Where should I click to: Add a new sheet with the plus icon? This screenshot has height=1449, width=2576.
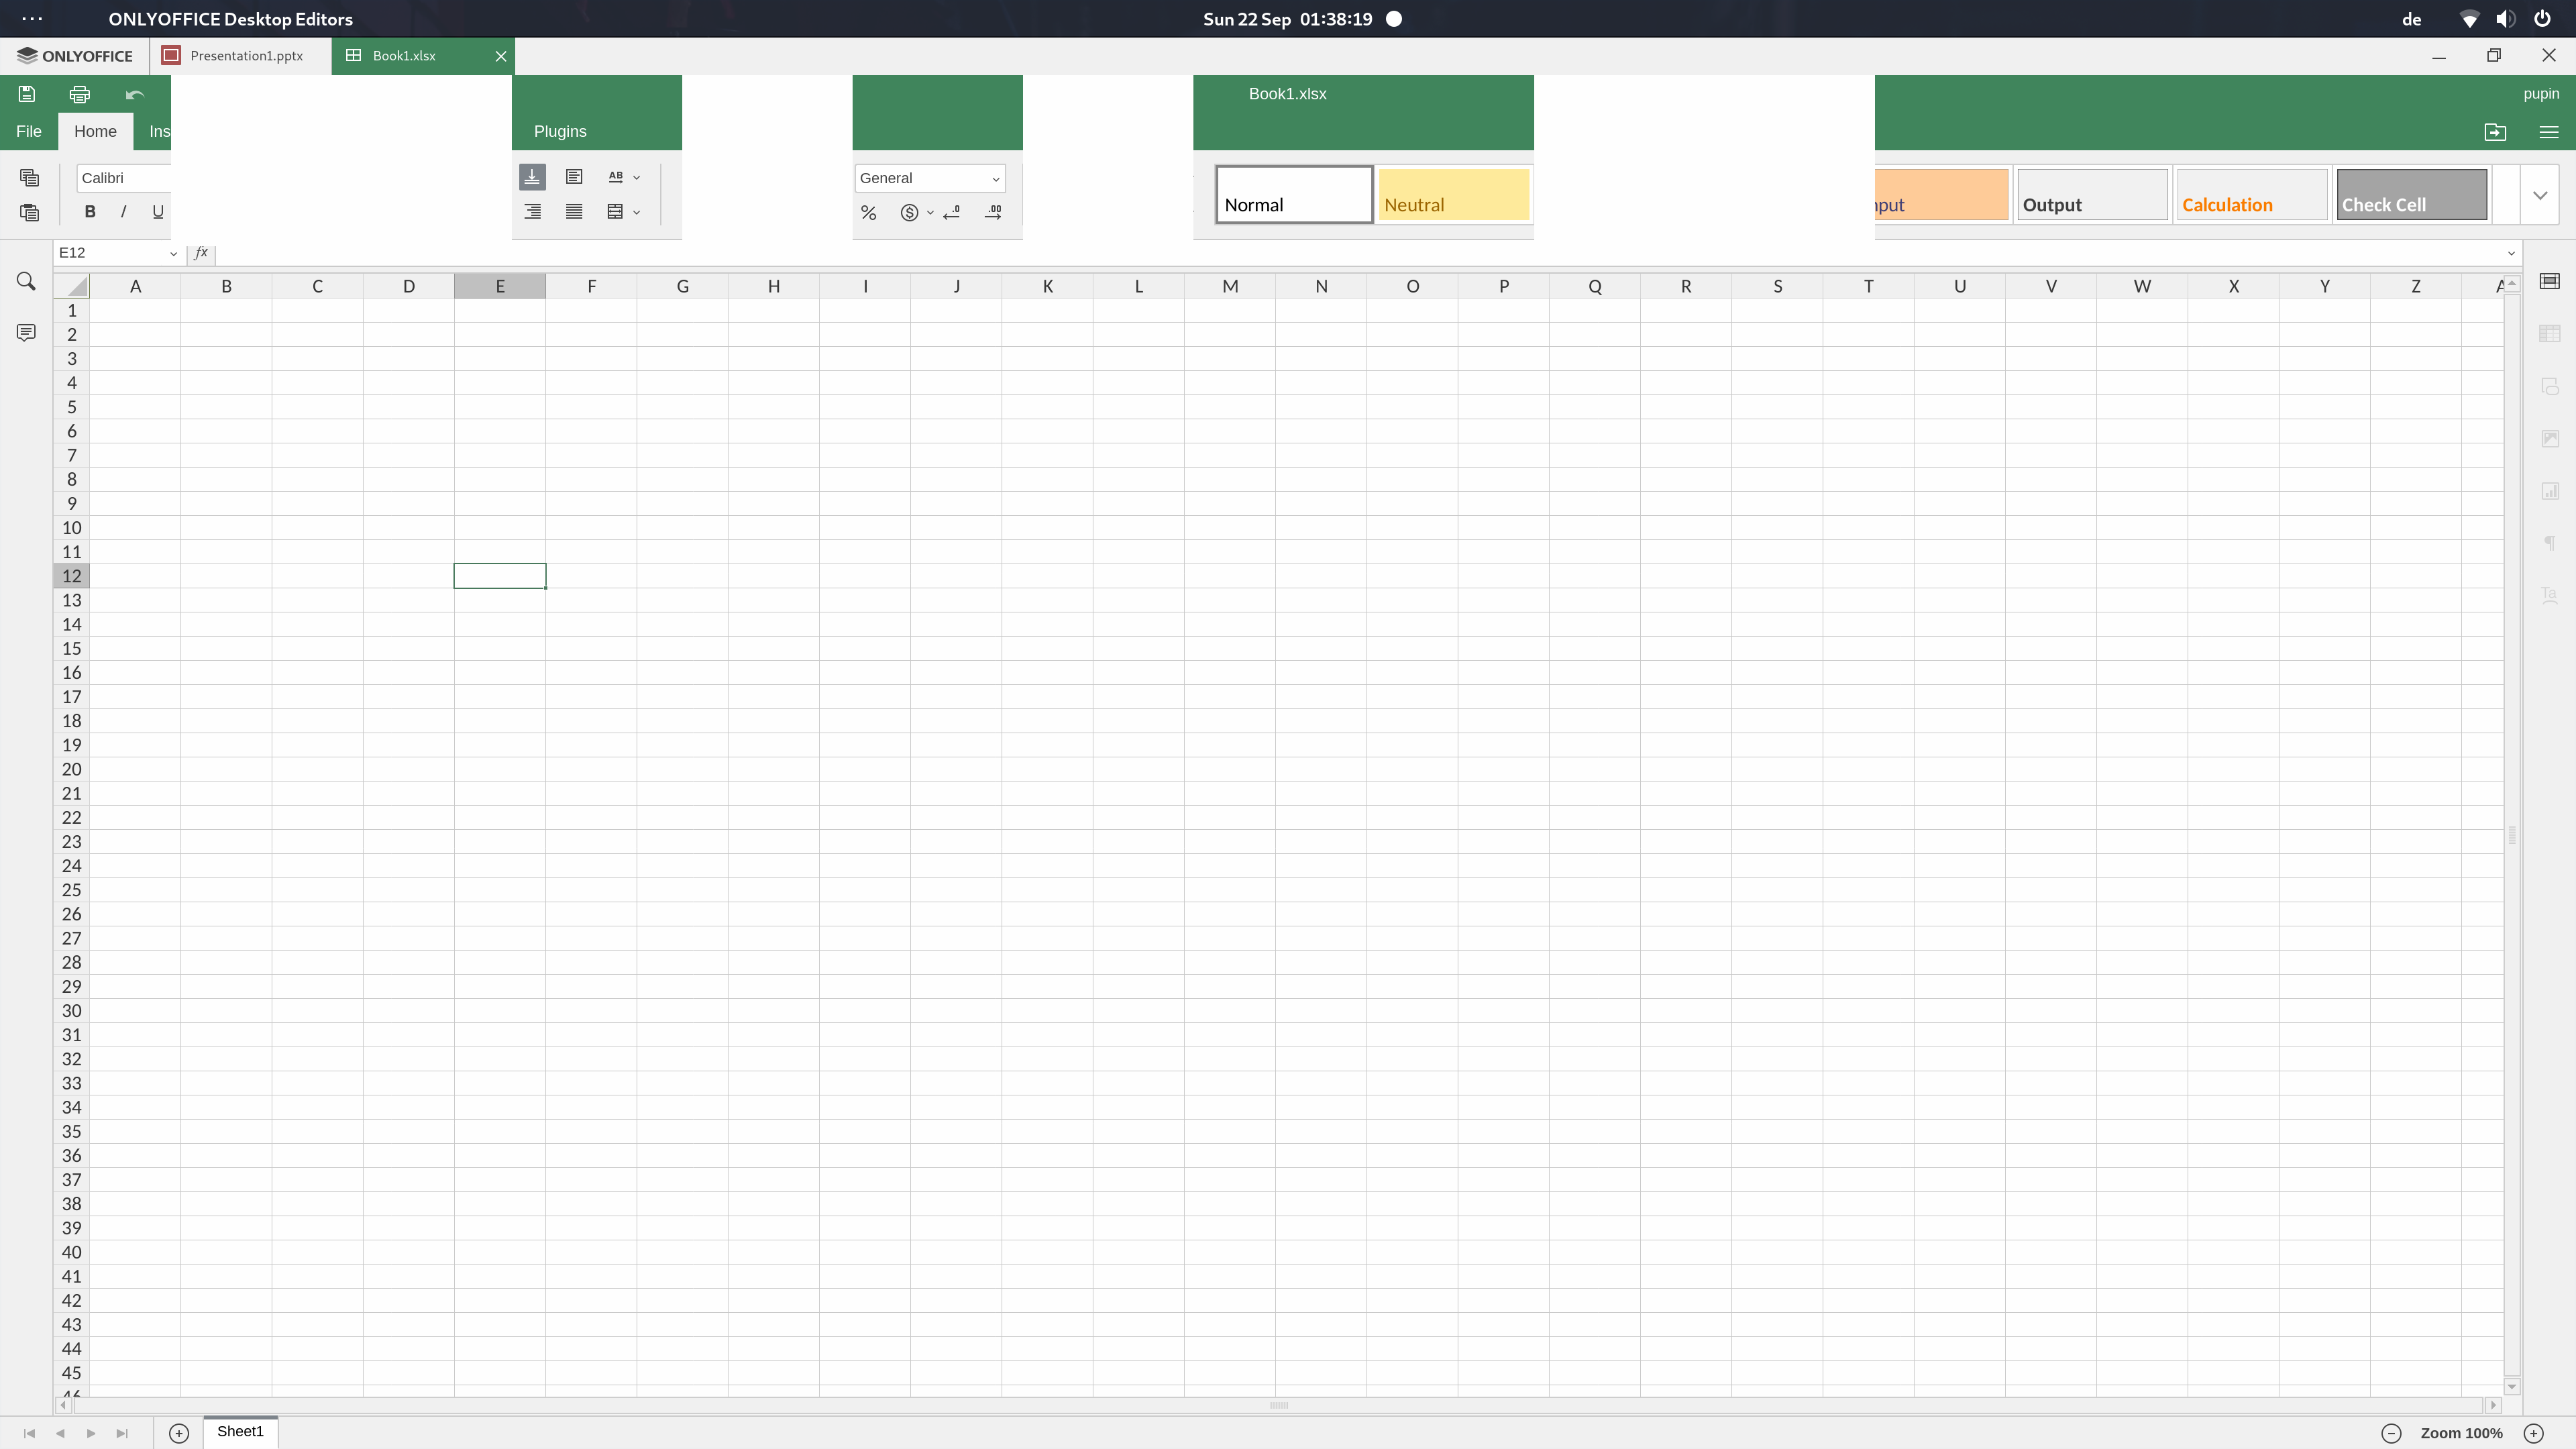click(x=179, y=1433)
